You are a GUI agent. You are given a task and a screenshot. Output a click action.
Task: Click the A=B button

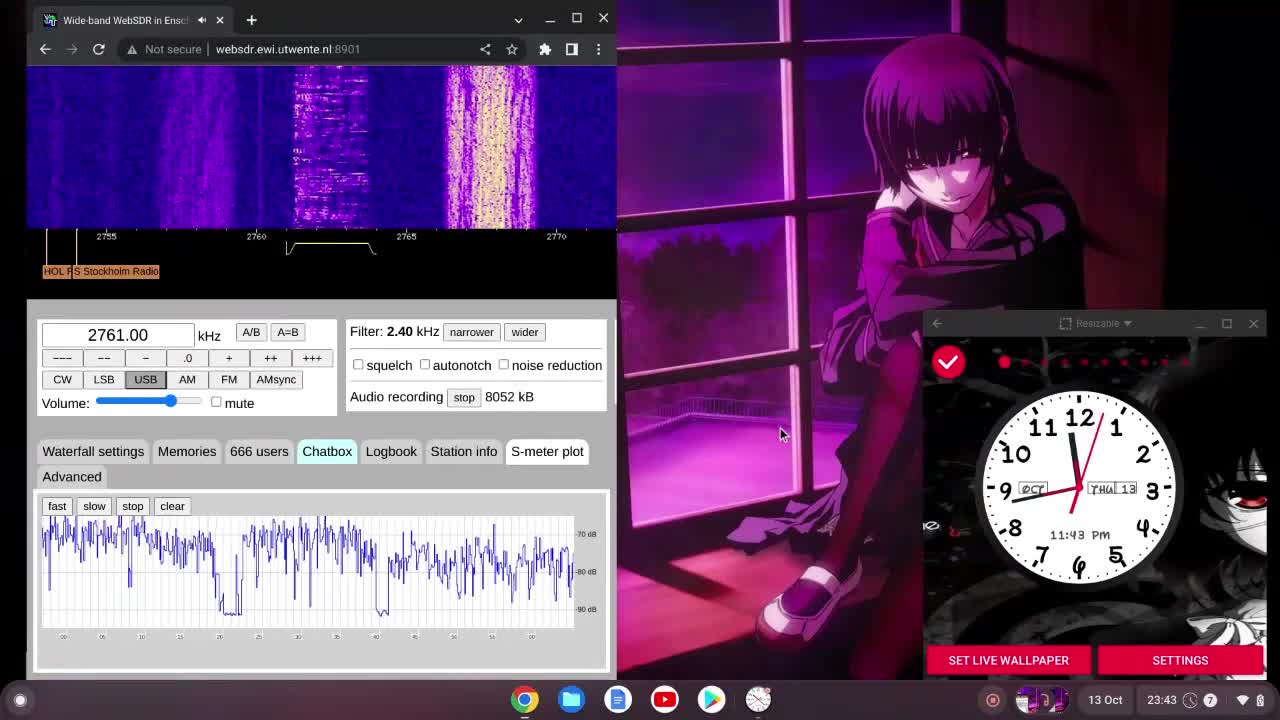click(x=288, y=332)
